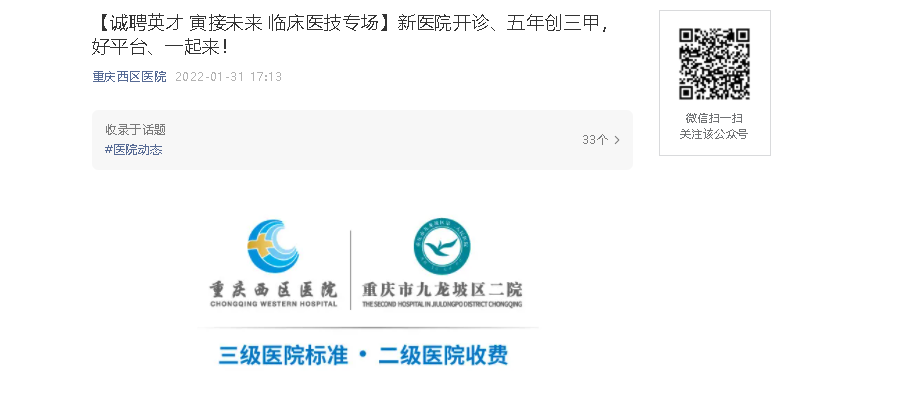Click the 重庆市九龙坡区二院 logo text
The height and width of the screenshot is (417, 907).
pyautogui.click(x=442, y=289)
